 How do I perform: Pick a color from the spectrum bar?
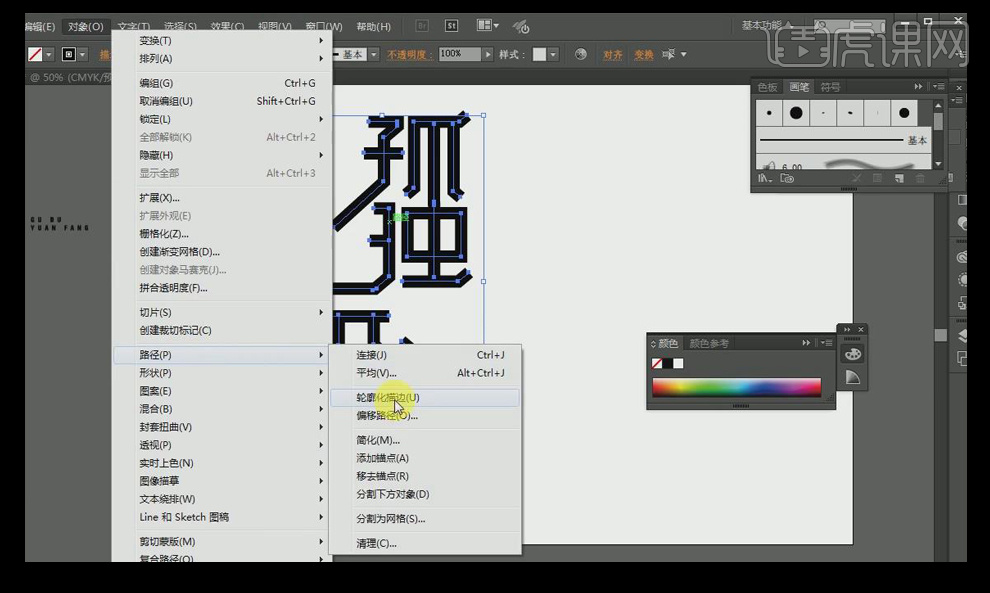point(736,387)
